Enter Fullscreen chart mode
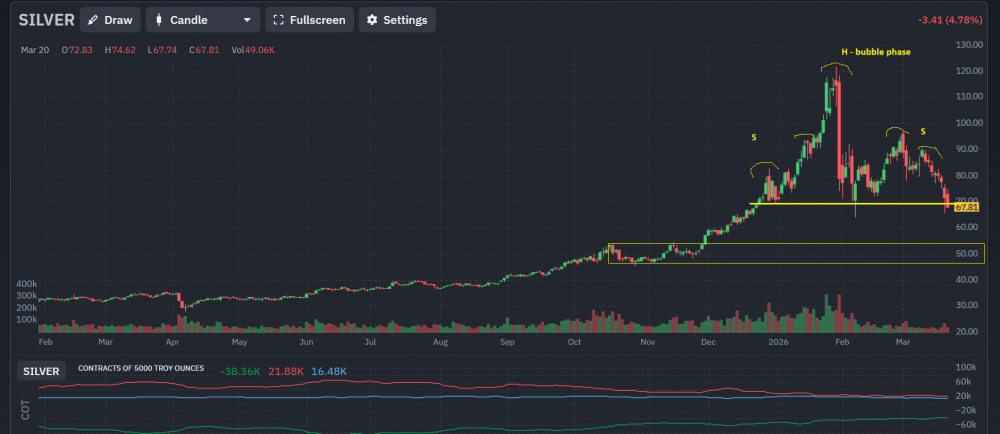The height and width of the screenshot is (434, 1000). [x=309, y=20]
